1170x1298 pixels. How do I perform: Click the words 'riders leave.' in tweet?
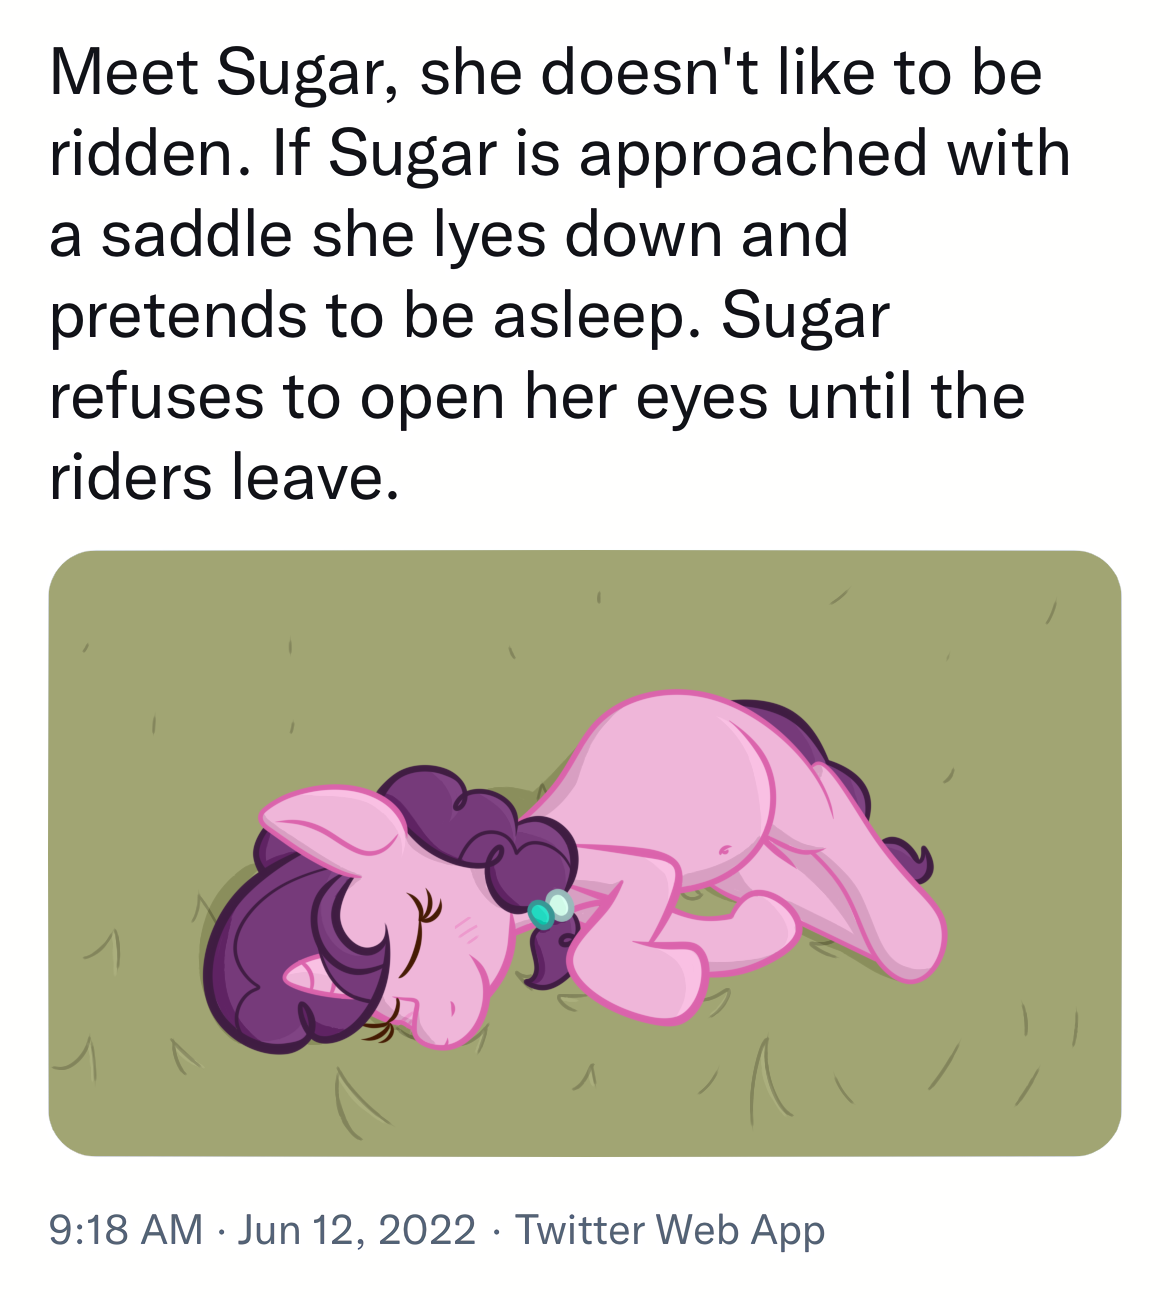pos(224,477)
